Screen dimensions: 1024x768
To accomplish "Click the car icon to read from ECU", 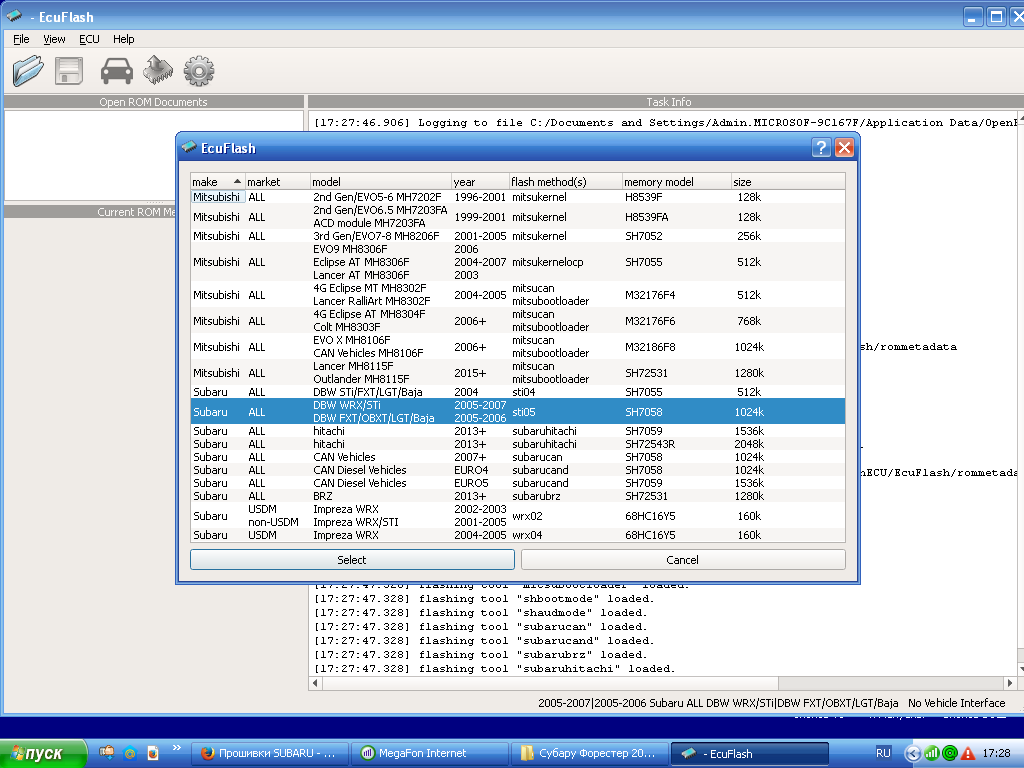I will 117,70.
